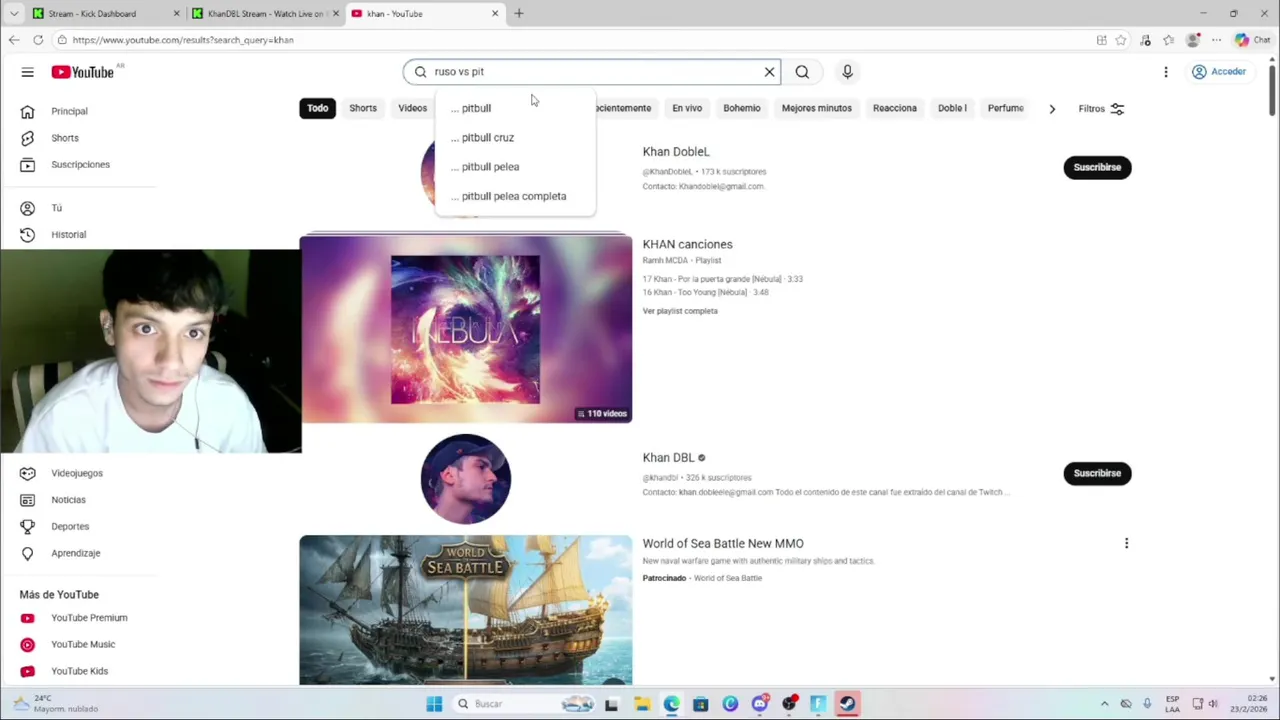Image resolution: width=1280 pixels, height=720 pixels.
Task: Select the Bohemio filter chip
Action: (742, 108)
